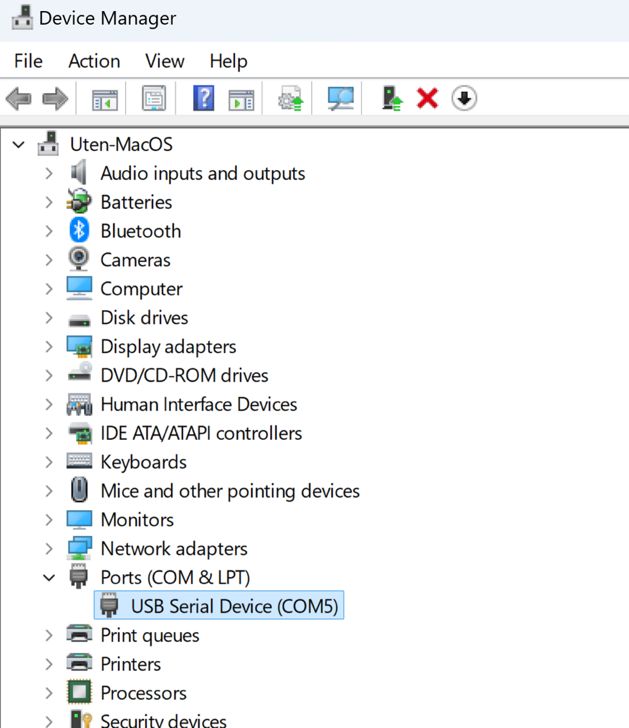This screenshot has width=629, height=728.
Task: Click the Network adapters icon
Action: pos(79,548)
